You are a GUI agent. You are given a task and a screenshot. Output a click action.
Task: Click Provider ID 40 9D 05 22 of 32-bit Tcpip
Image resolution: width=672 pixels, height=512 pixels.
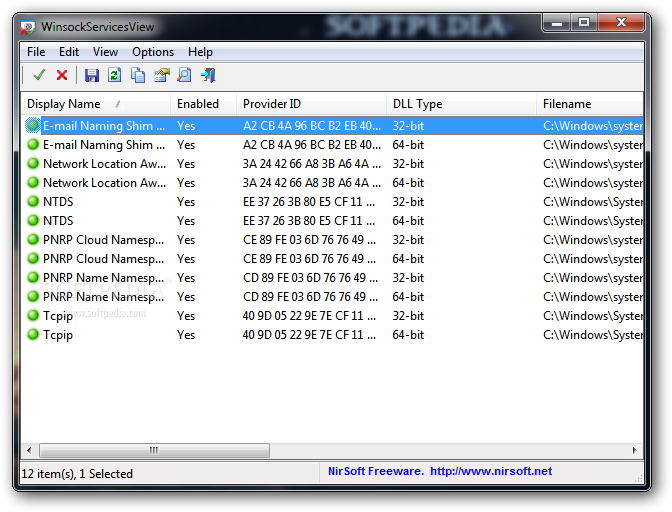[x=309, y=316]
